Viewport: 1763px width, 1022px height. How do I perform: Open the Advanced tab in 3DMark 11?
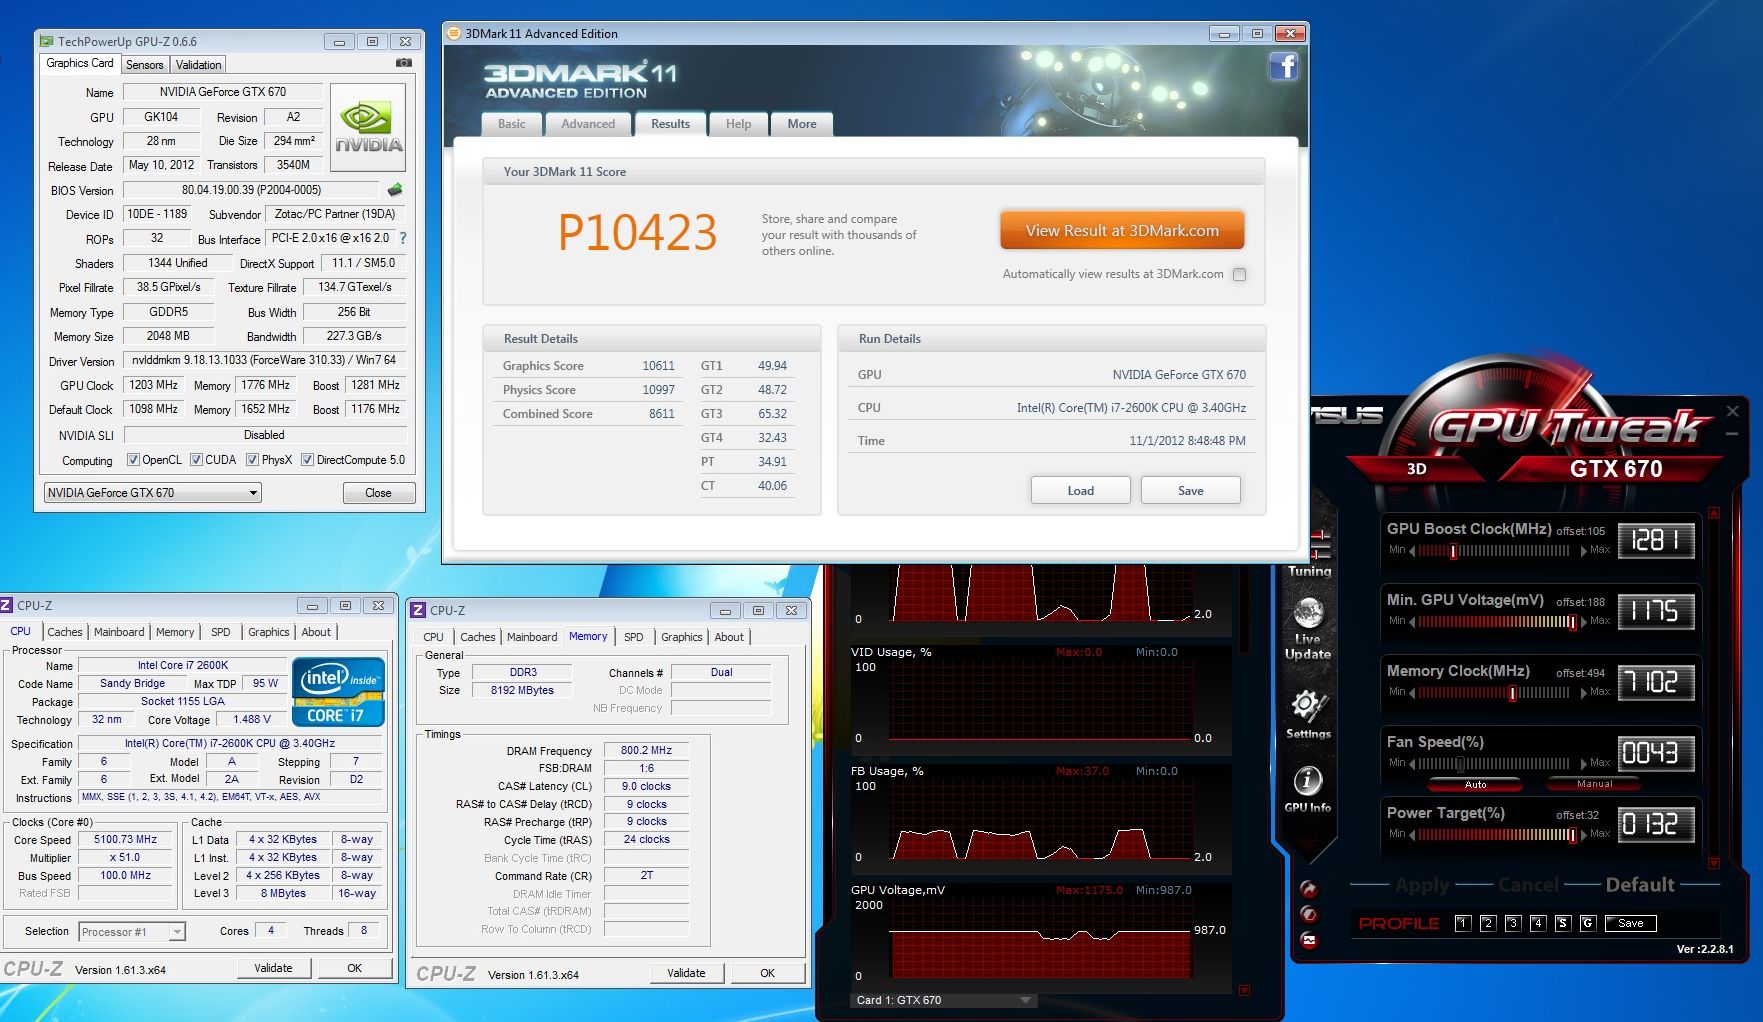[588, 124]
